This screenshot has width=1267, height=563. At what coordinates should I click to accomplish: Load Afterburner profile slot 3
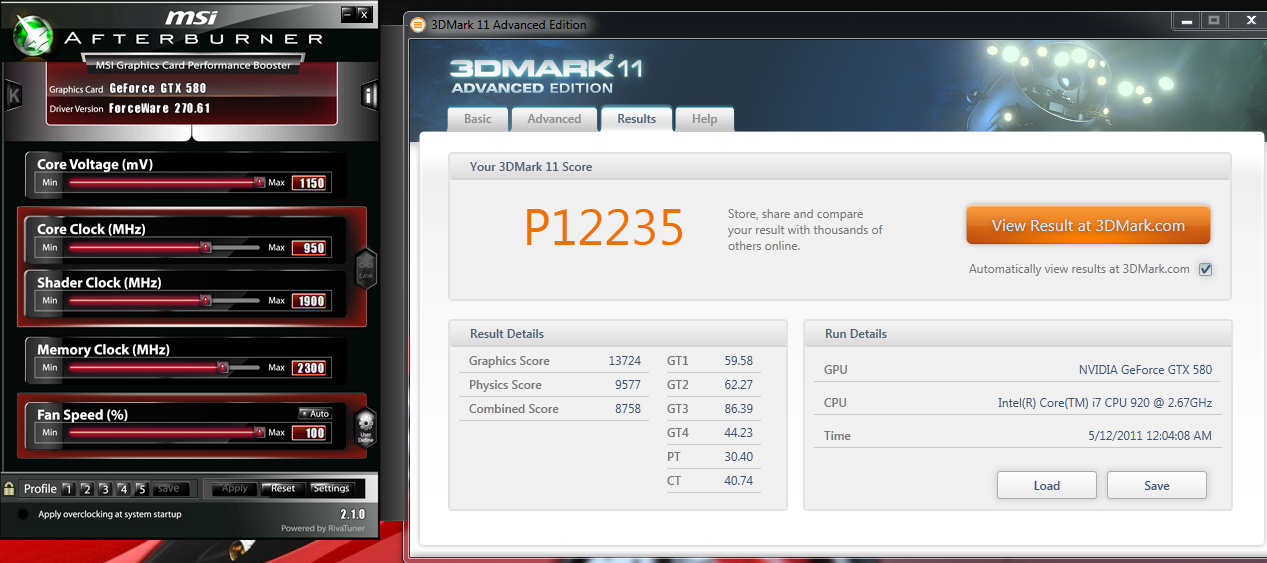105,489
